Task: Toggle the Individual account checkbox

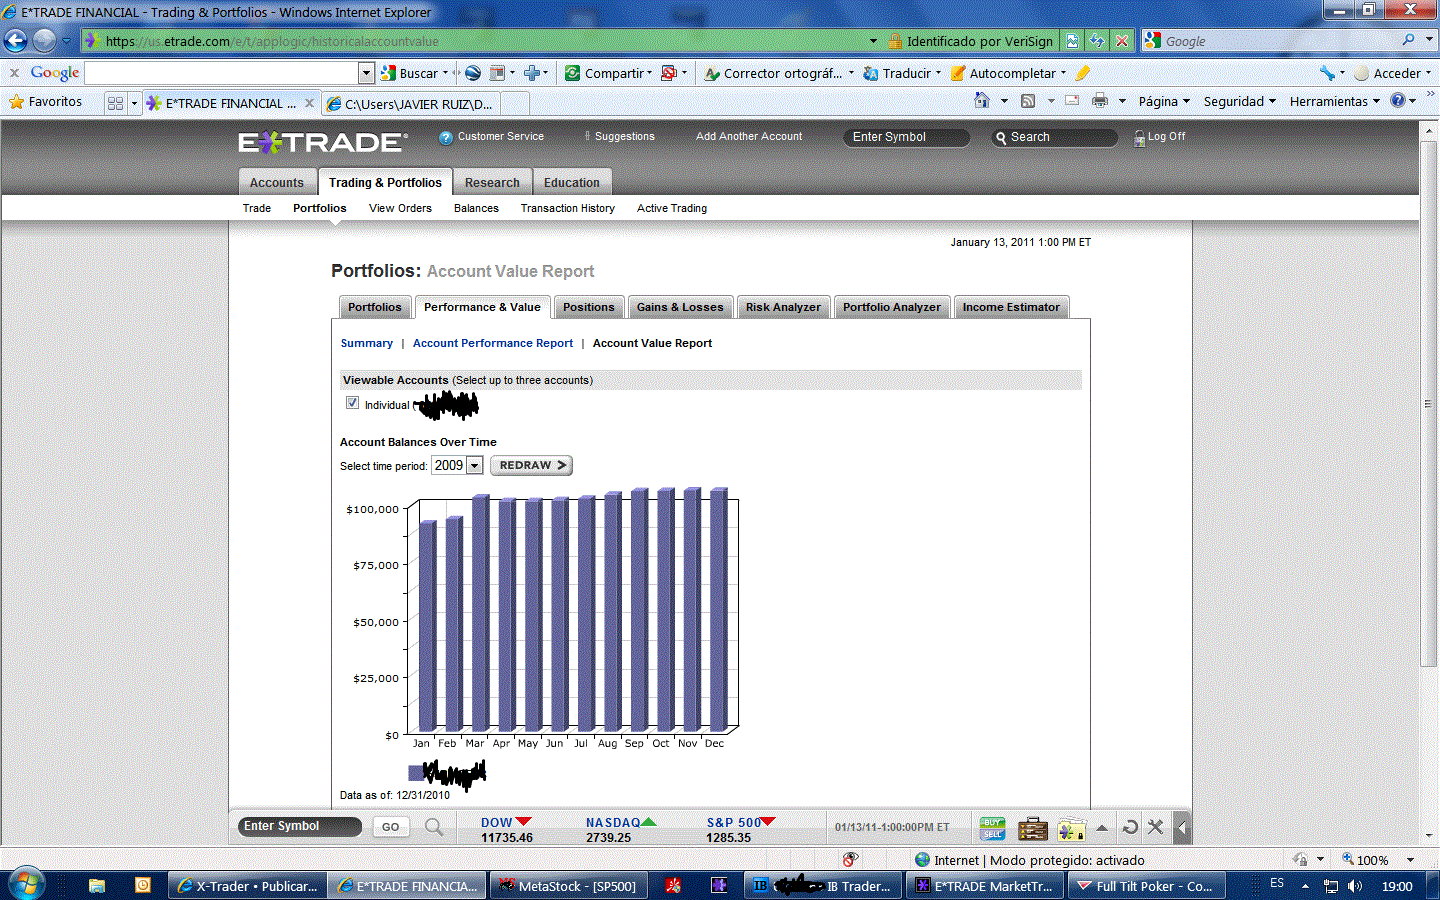Action: pyautogui.click(x=352, y=403)
